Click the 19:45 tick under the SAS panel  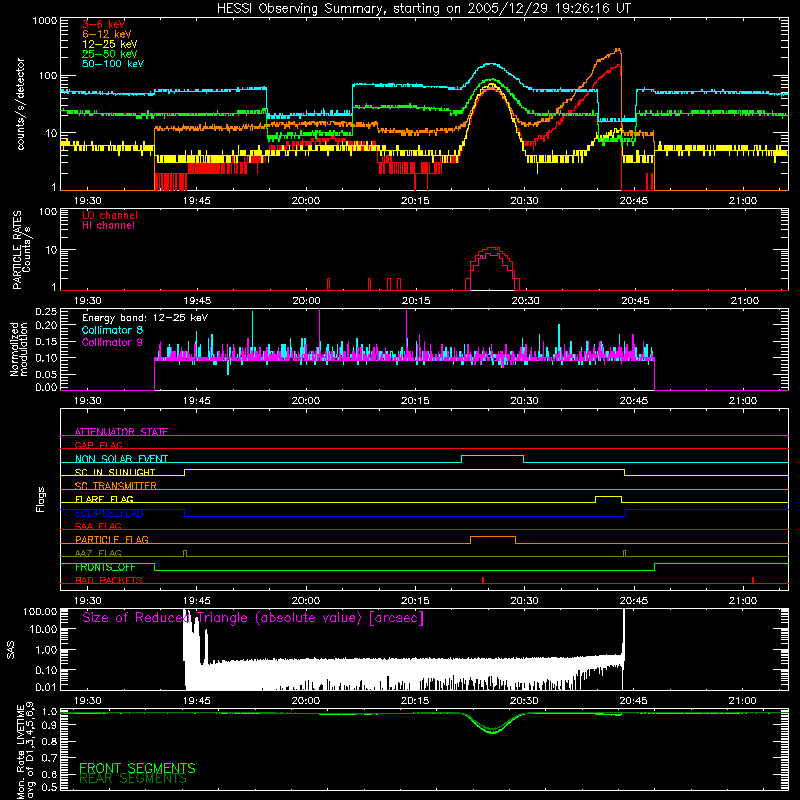(196, 701)
